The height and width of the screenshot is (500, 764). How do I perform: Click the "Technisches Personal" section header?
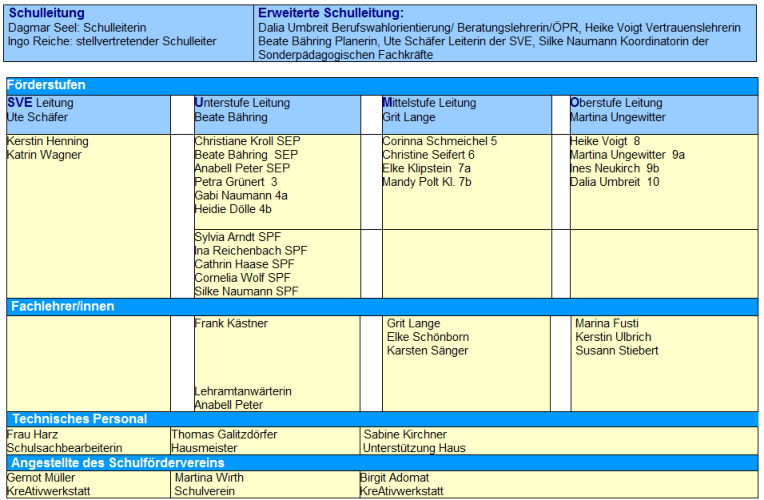tap(79, 419)
